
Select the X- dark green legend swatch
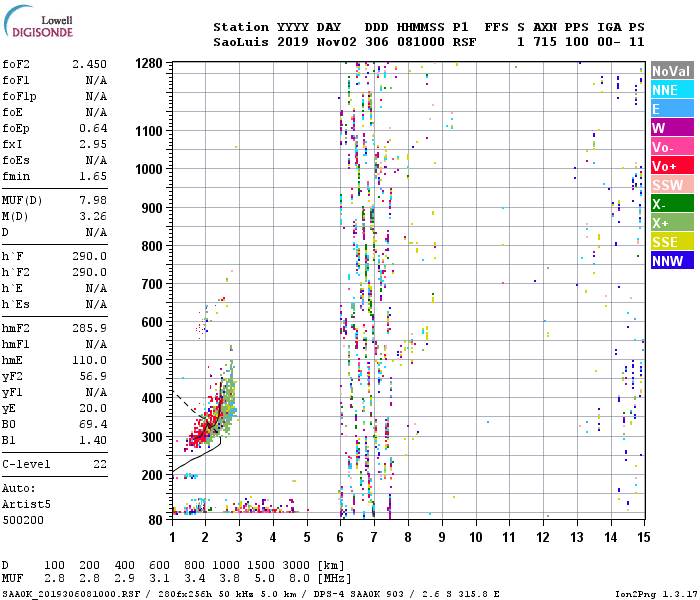(x=672, y=204)
